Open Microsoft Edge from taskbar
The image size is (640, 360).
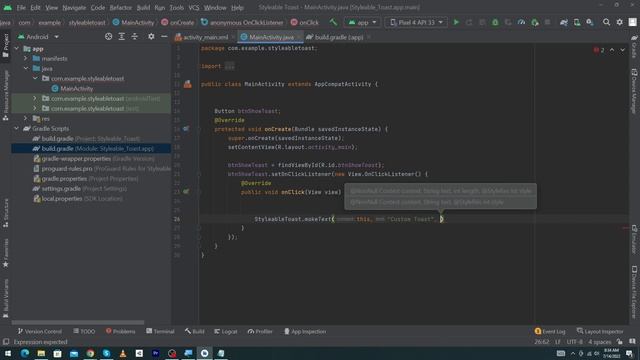[x=24, y=353]
